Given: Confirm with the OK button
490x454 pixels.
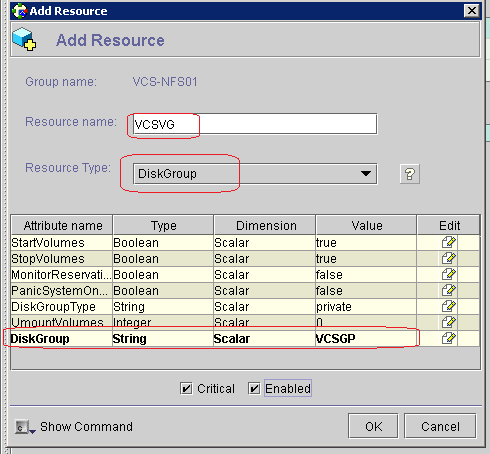Looking at the screenshot, I should 373,426.
